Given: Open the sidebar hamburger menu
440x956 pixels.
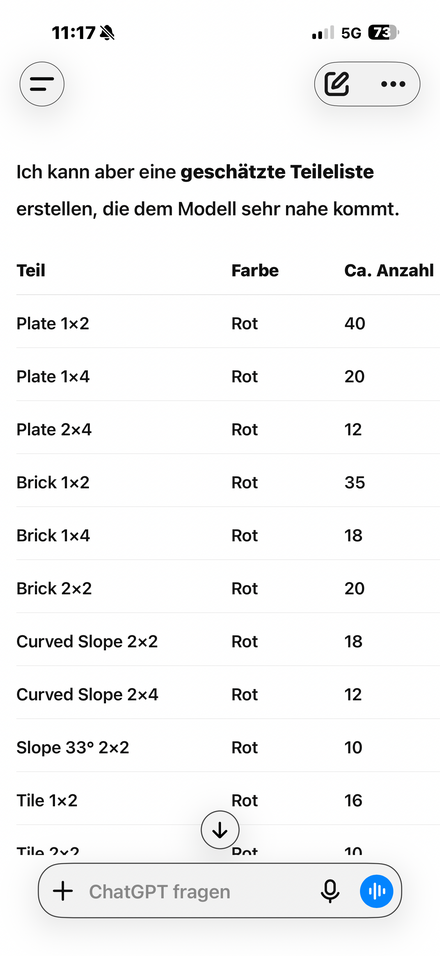Looking at the screenshot, I should [41, 84].
